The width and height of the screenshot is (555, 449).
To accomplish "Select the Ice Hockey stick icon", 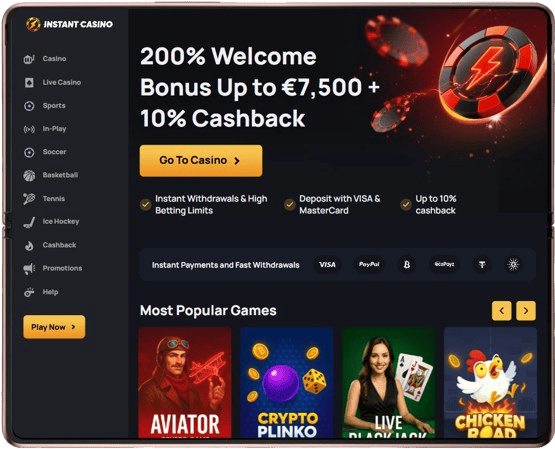I will coord(29,222).
